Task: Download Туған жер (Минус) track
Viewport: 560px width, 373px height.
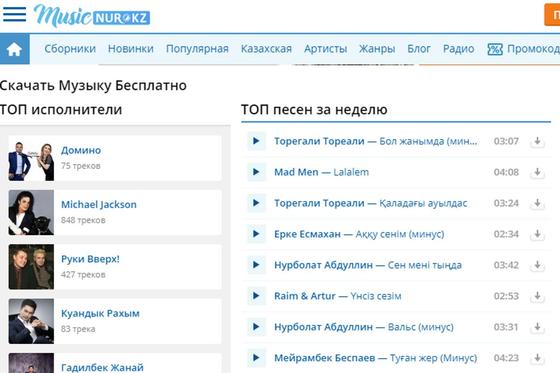Action: [537, 358]
